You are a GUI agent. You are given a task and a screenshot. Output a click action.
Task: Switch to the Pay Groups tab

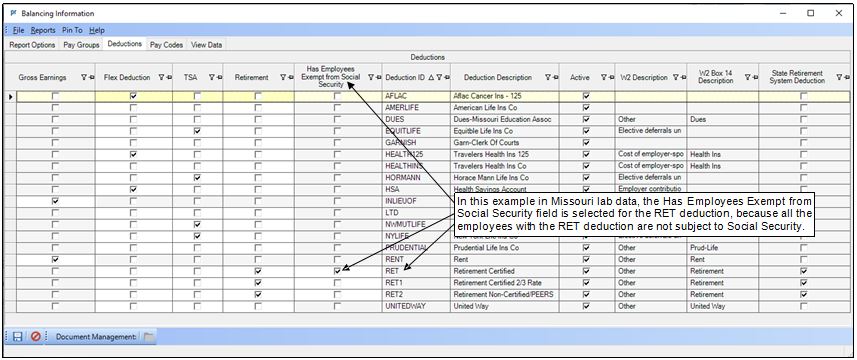pyautogui.click(x=81, y=45)
